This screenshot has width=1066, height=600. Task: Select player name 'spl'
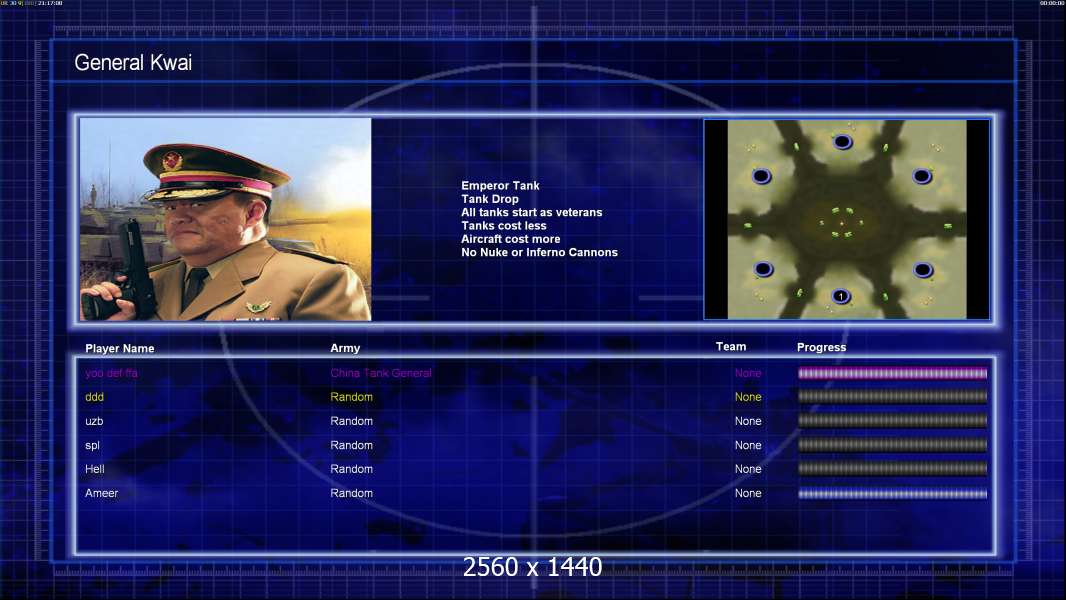coord(92,446)
